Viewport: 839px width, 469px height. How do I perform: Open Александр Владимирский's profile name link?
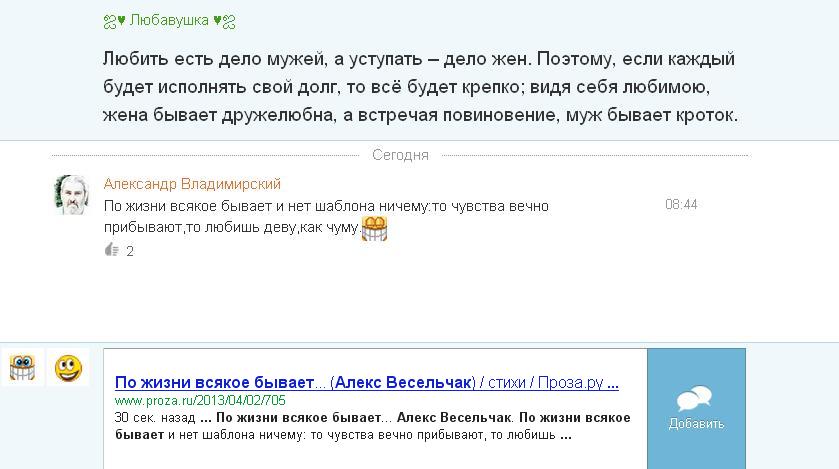click(192, 184)
